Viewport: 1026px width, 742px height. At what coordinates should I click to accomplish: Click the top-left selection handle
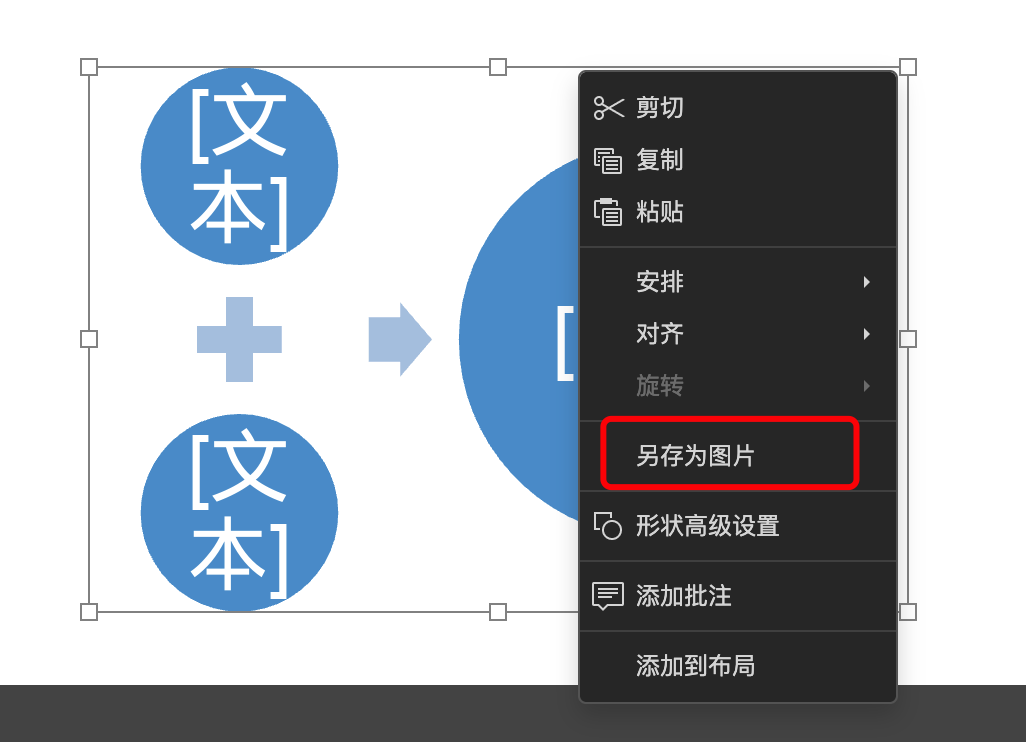(x=89, y=67)
